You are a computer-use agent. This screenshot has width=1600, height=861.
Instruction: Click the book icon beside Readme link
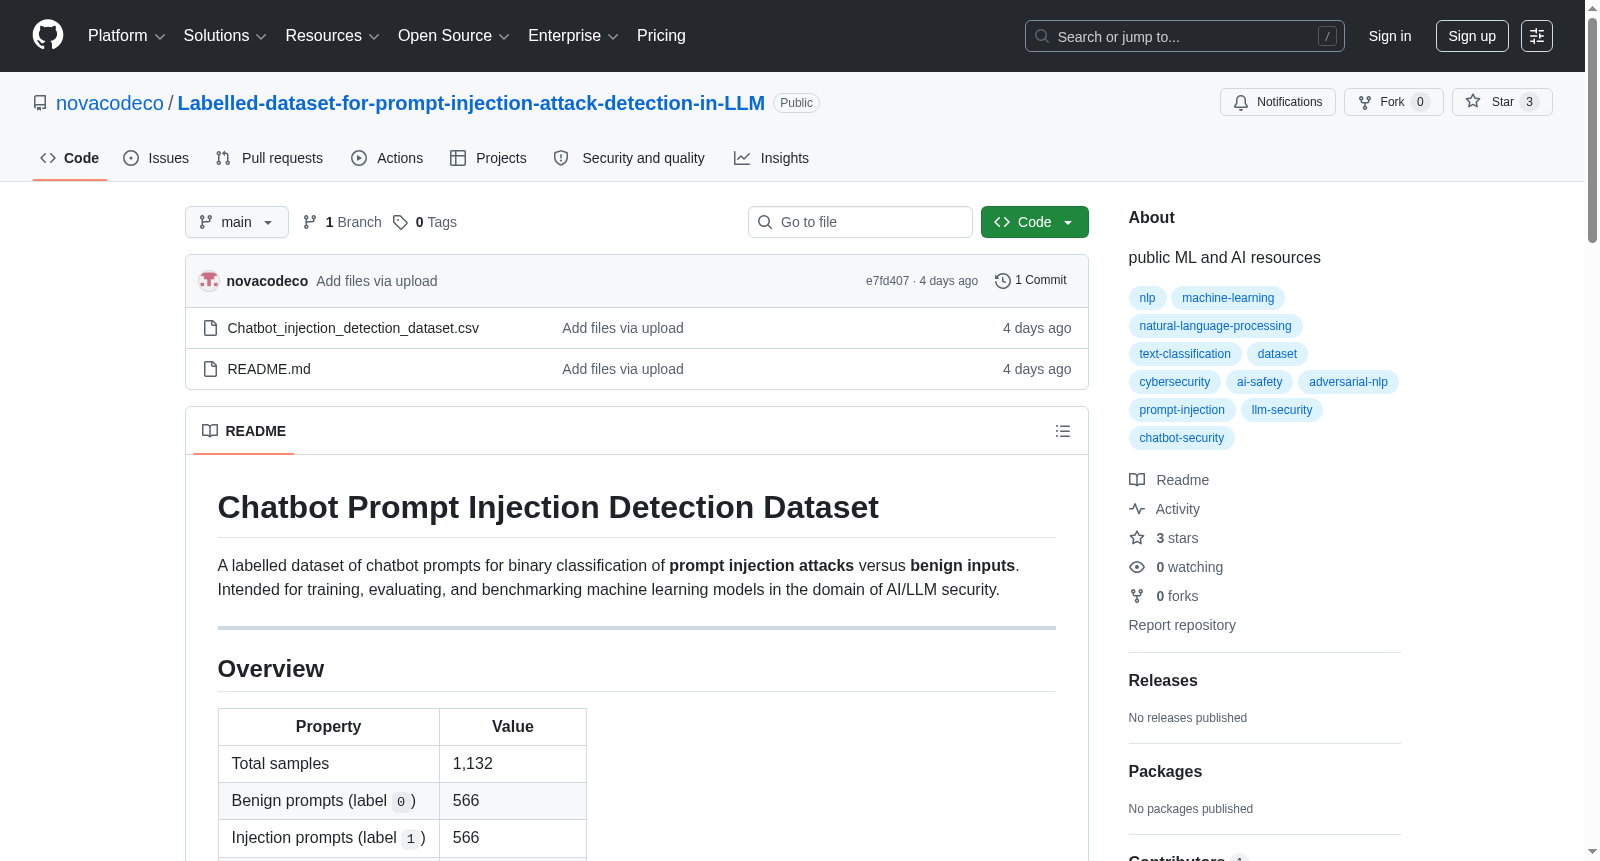[1137, 480]
